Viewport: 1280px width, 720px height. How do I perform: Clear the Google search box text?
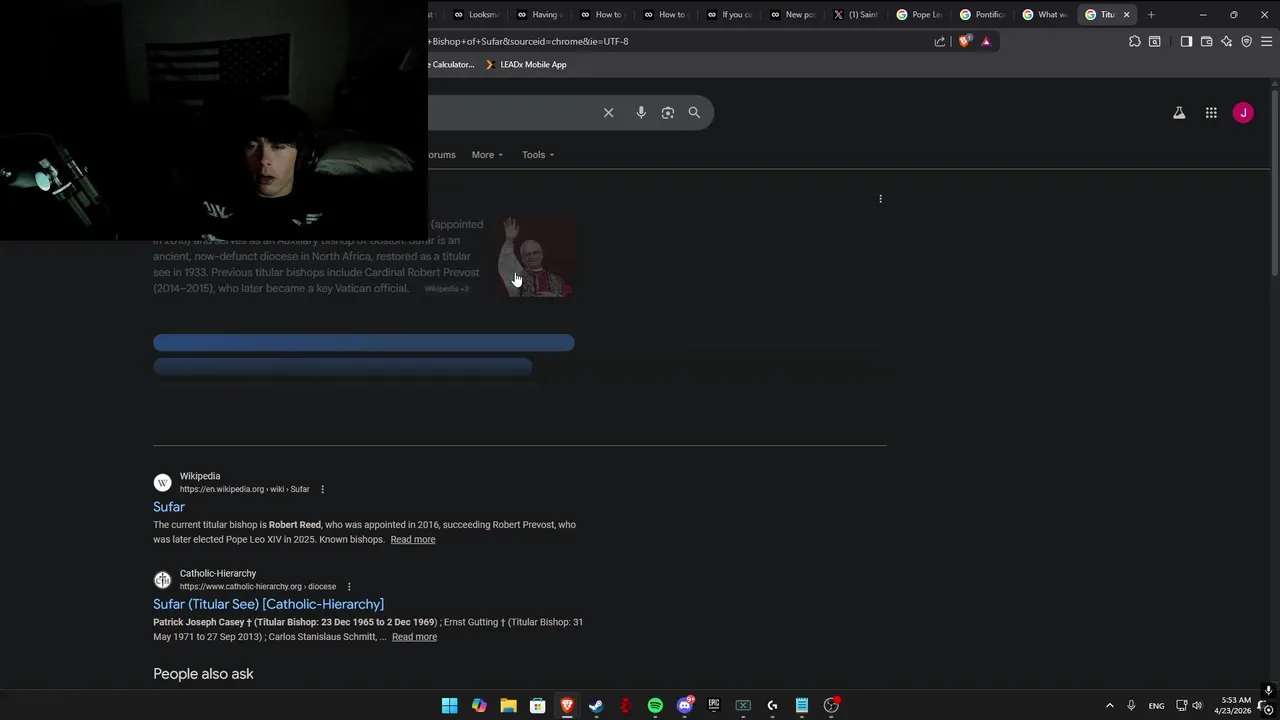pos(608,113)
